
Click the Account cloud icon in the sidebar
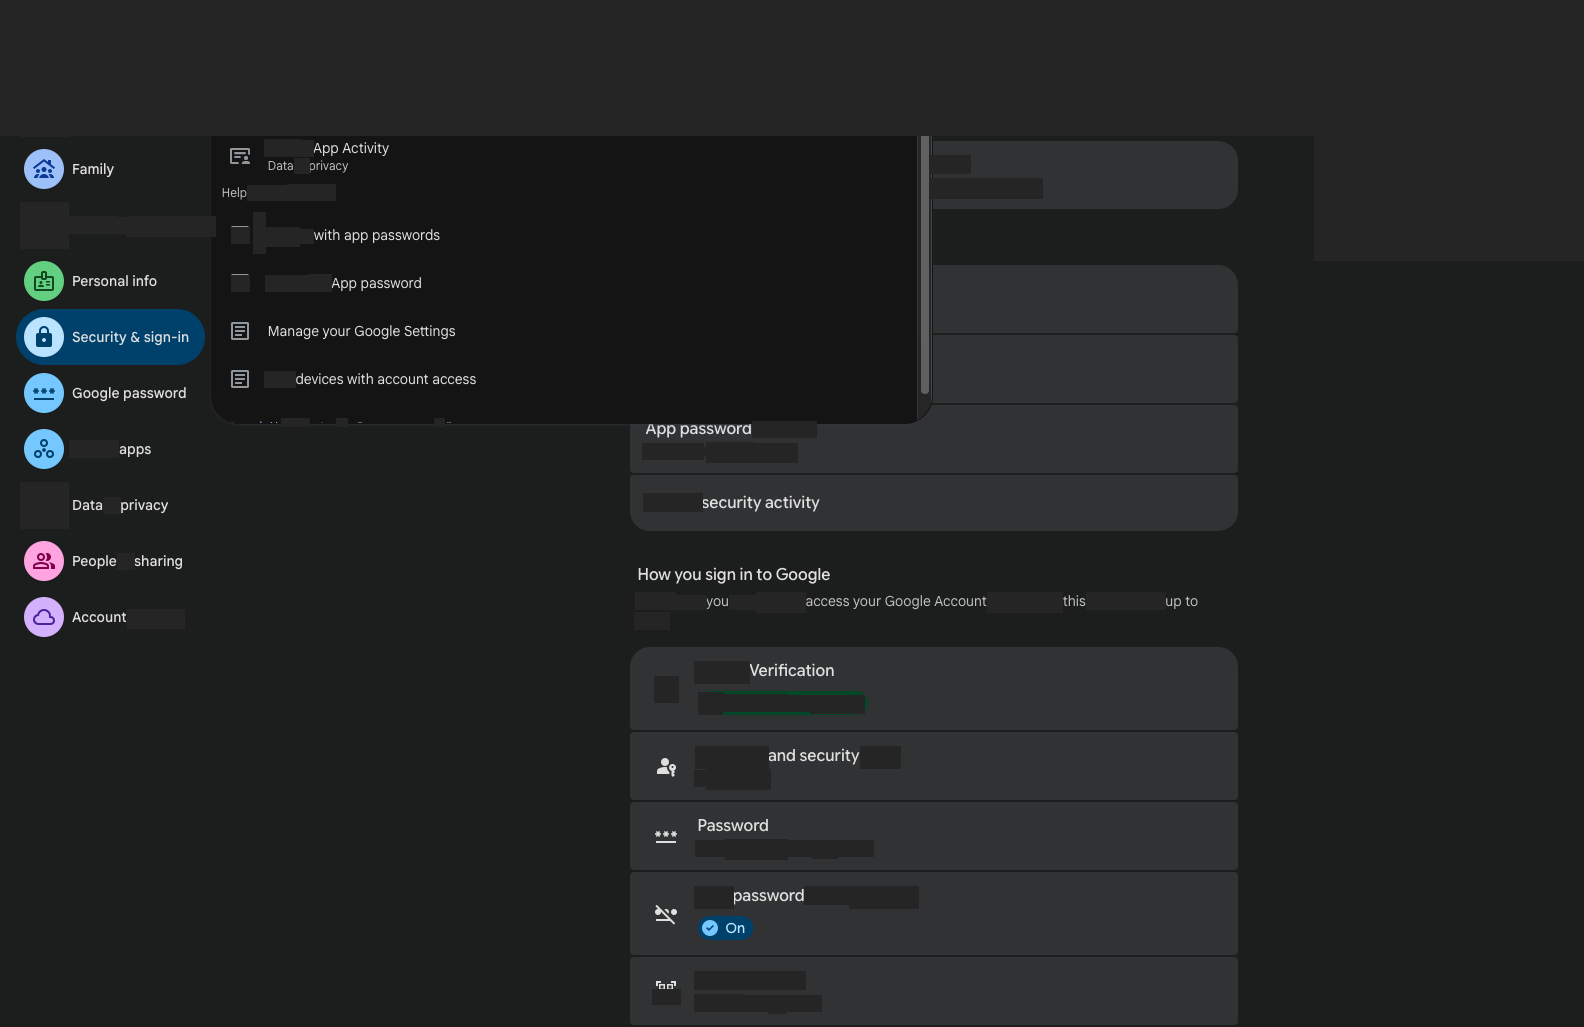[x=44, y=617]
